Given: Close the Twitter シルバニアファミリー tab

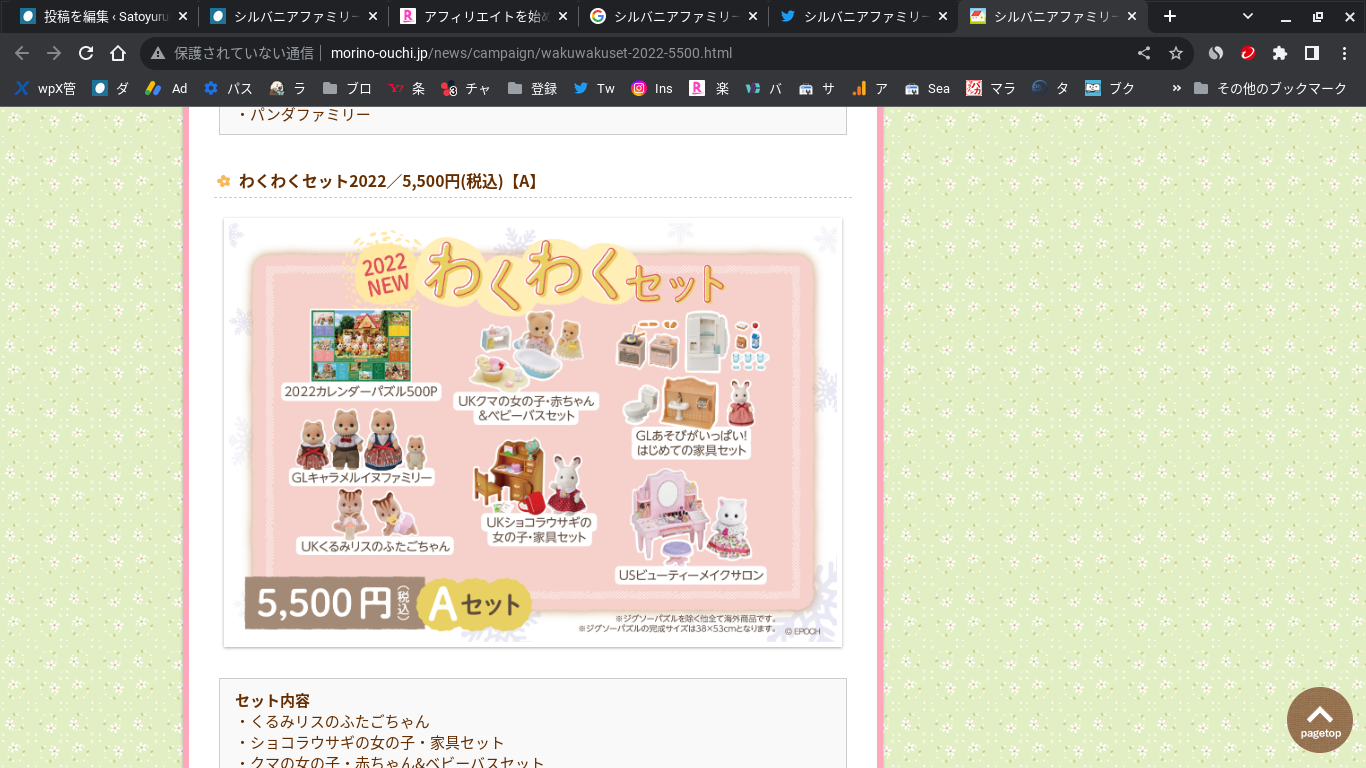Looking at the screenshot, I should [942, 16].
